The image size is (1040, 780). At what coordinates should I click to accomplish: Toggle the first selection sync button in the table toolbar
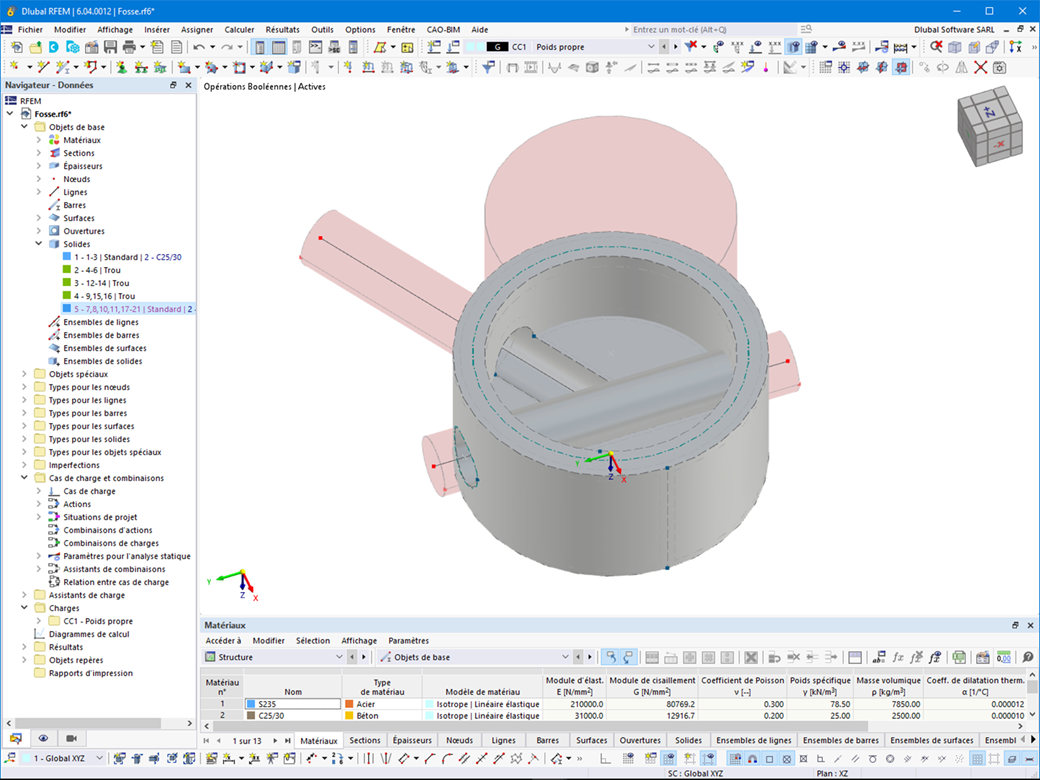click(610, 657)
